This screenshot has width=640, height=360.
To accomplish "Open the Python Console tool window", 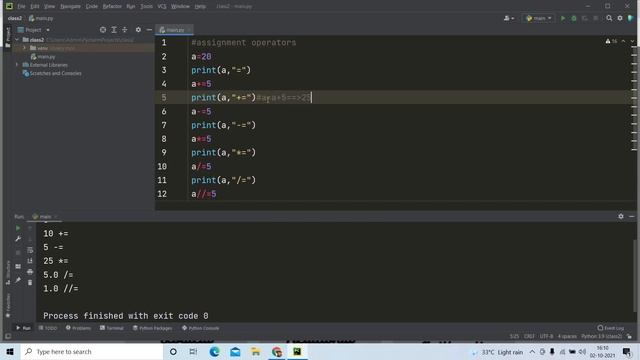I will [x=200, y=328].
